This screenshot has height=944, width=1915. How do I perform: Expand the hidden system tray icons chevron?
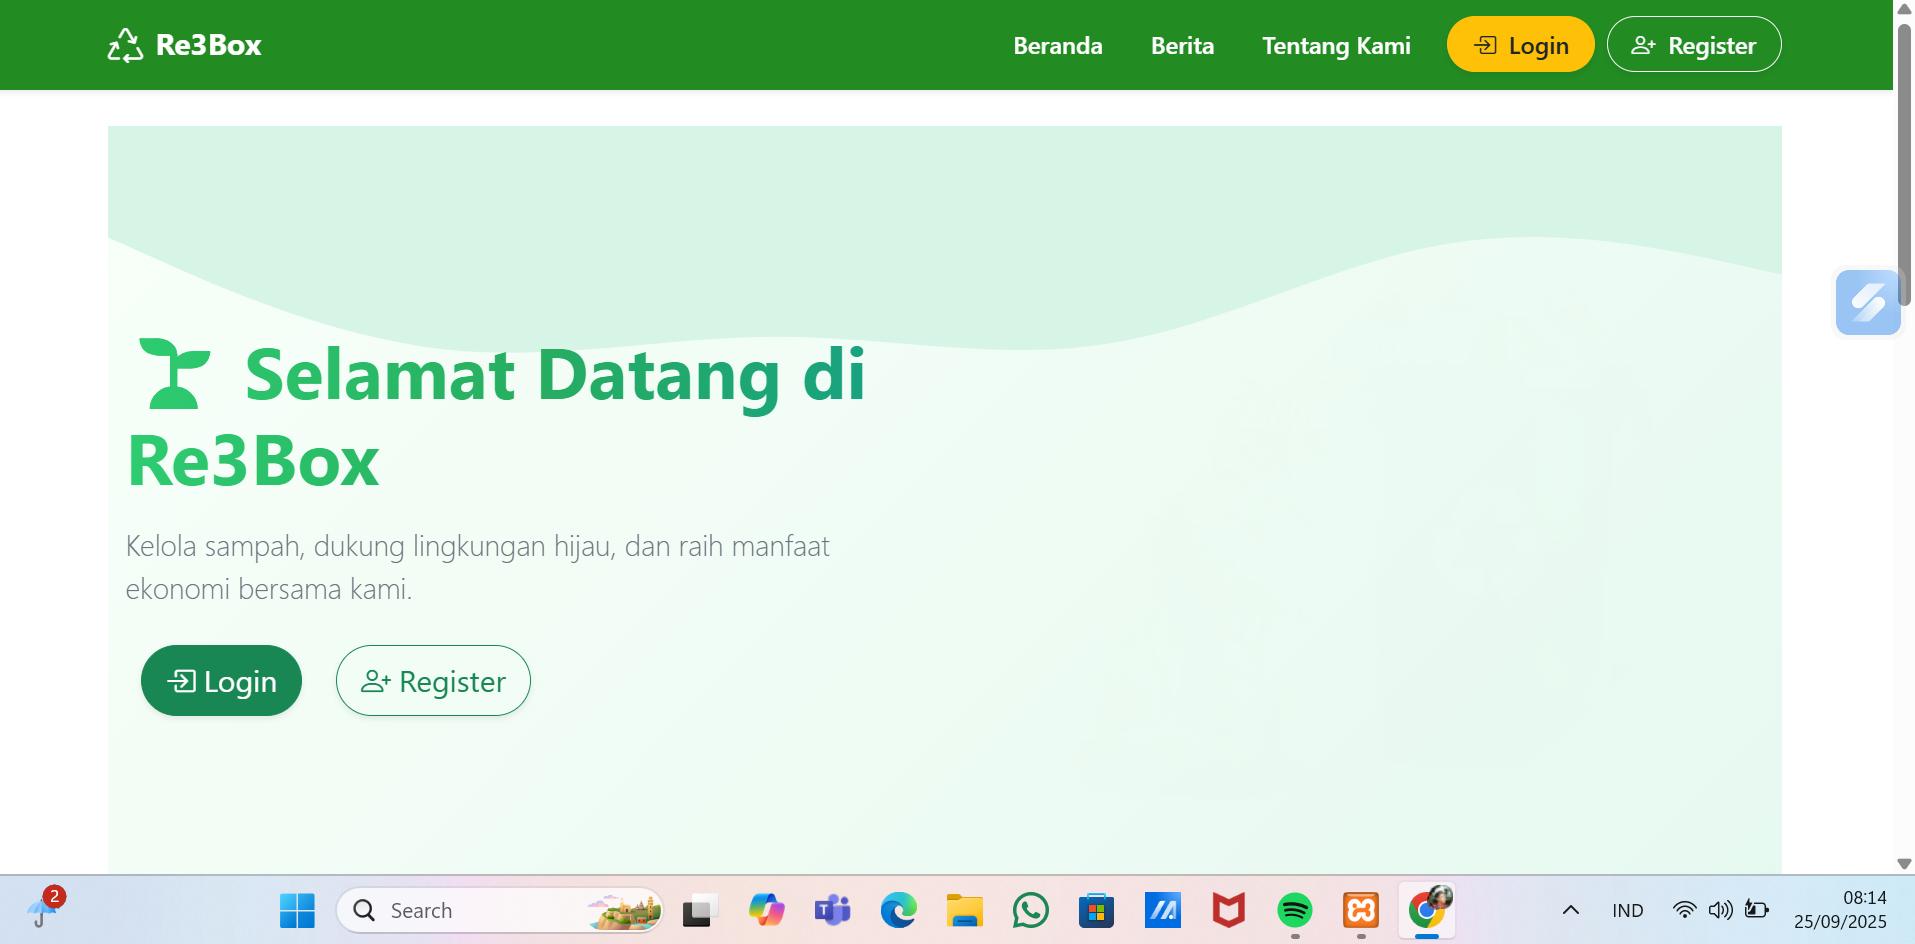[1570, 910]
